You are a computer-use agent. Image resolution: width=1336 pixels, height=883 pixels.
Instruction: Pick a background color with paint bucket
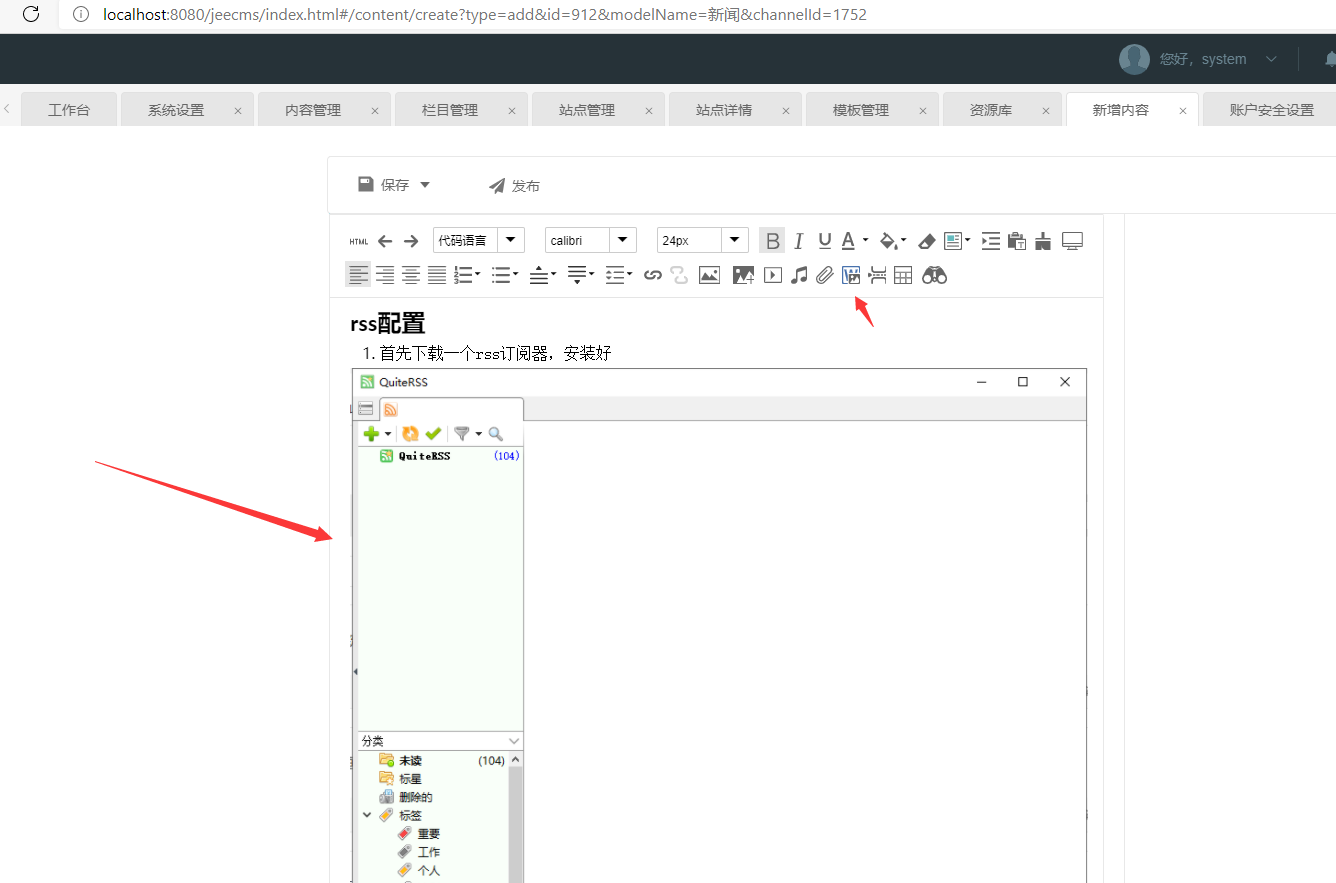click(x=888, y=241)
